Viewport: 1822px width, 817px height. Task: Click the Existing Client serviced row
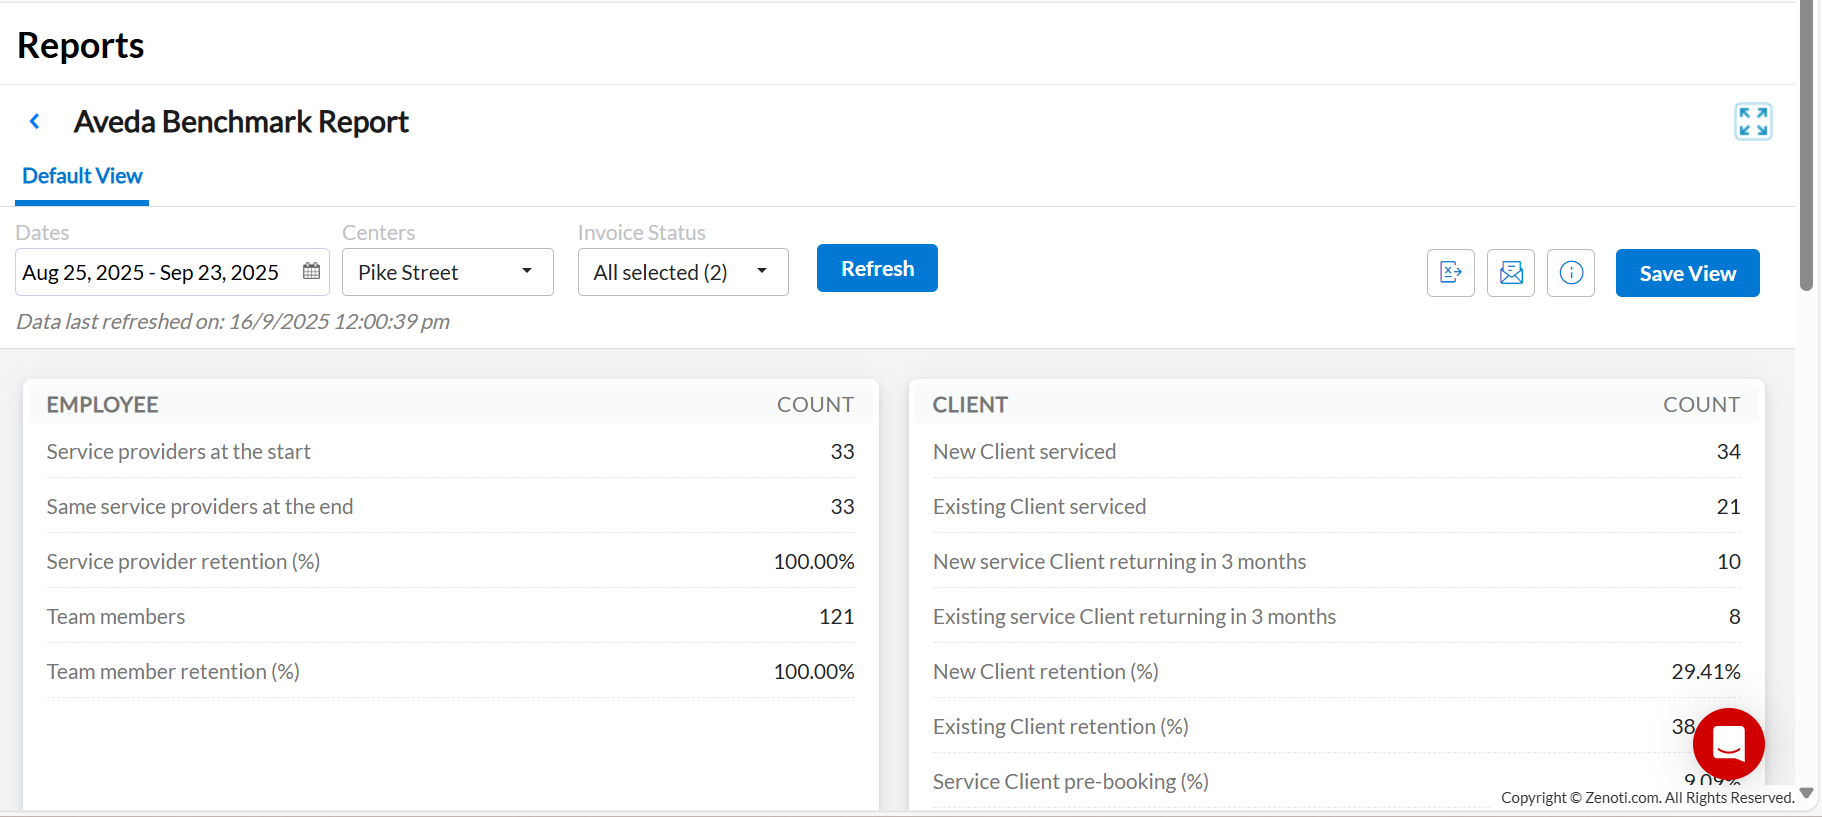(x=1336, y=507)
